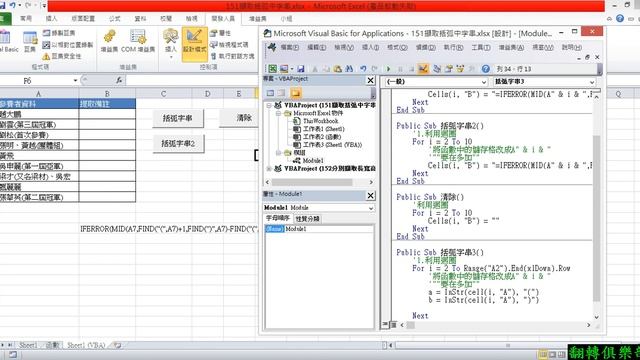The height and width of the screenshot is (360, 640).
Task: Click View Code icon in project panel
Action: pyautogui.click(x=270, y=93)
